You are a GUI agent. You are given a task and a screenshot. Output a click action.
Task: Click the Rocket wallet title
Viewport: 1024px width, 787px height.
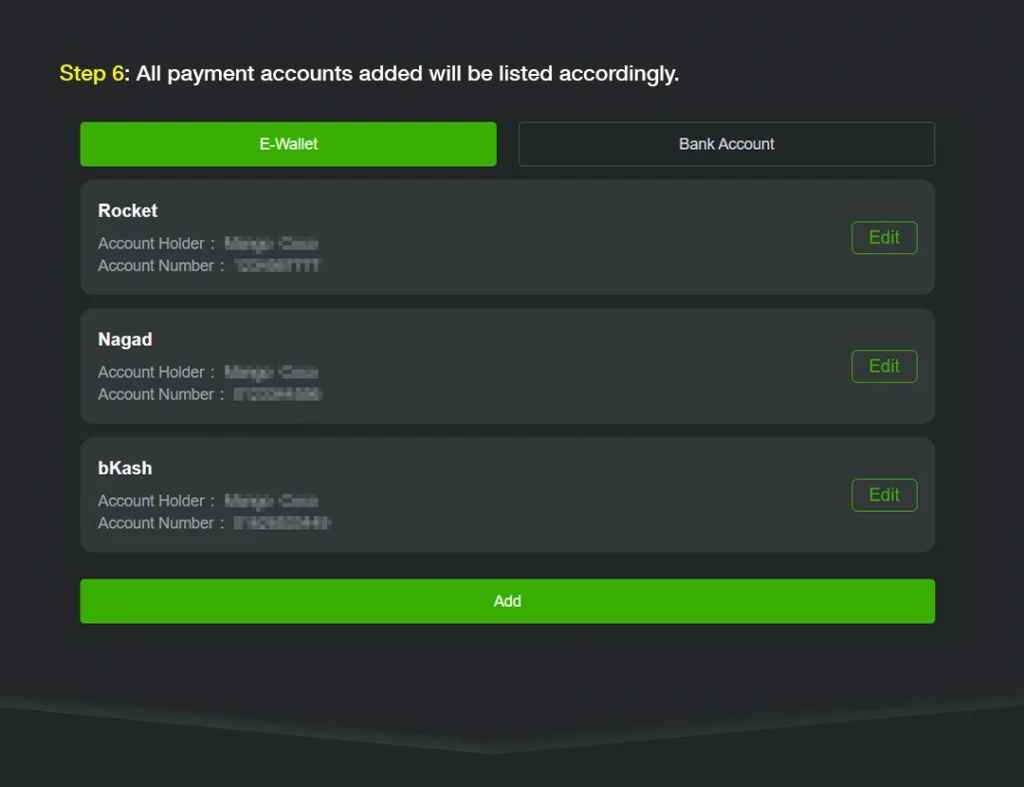click(x=127, y=210)
